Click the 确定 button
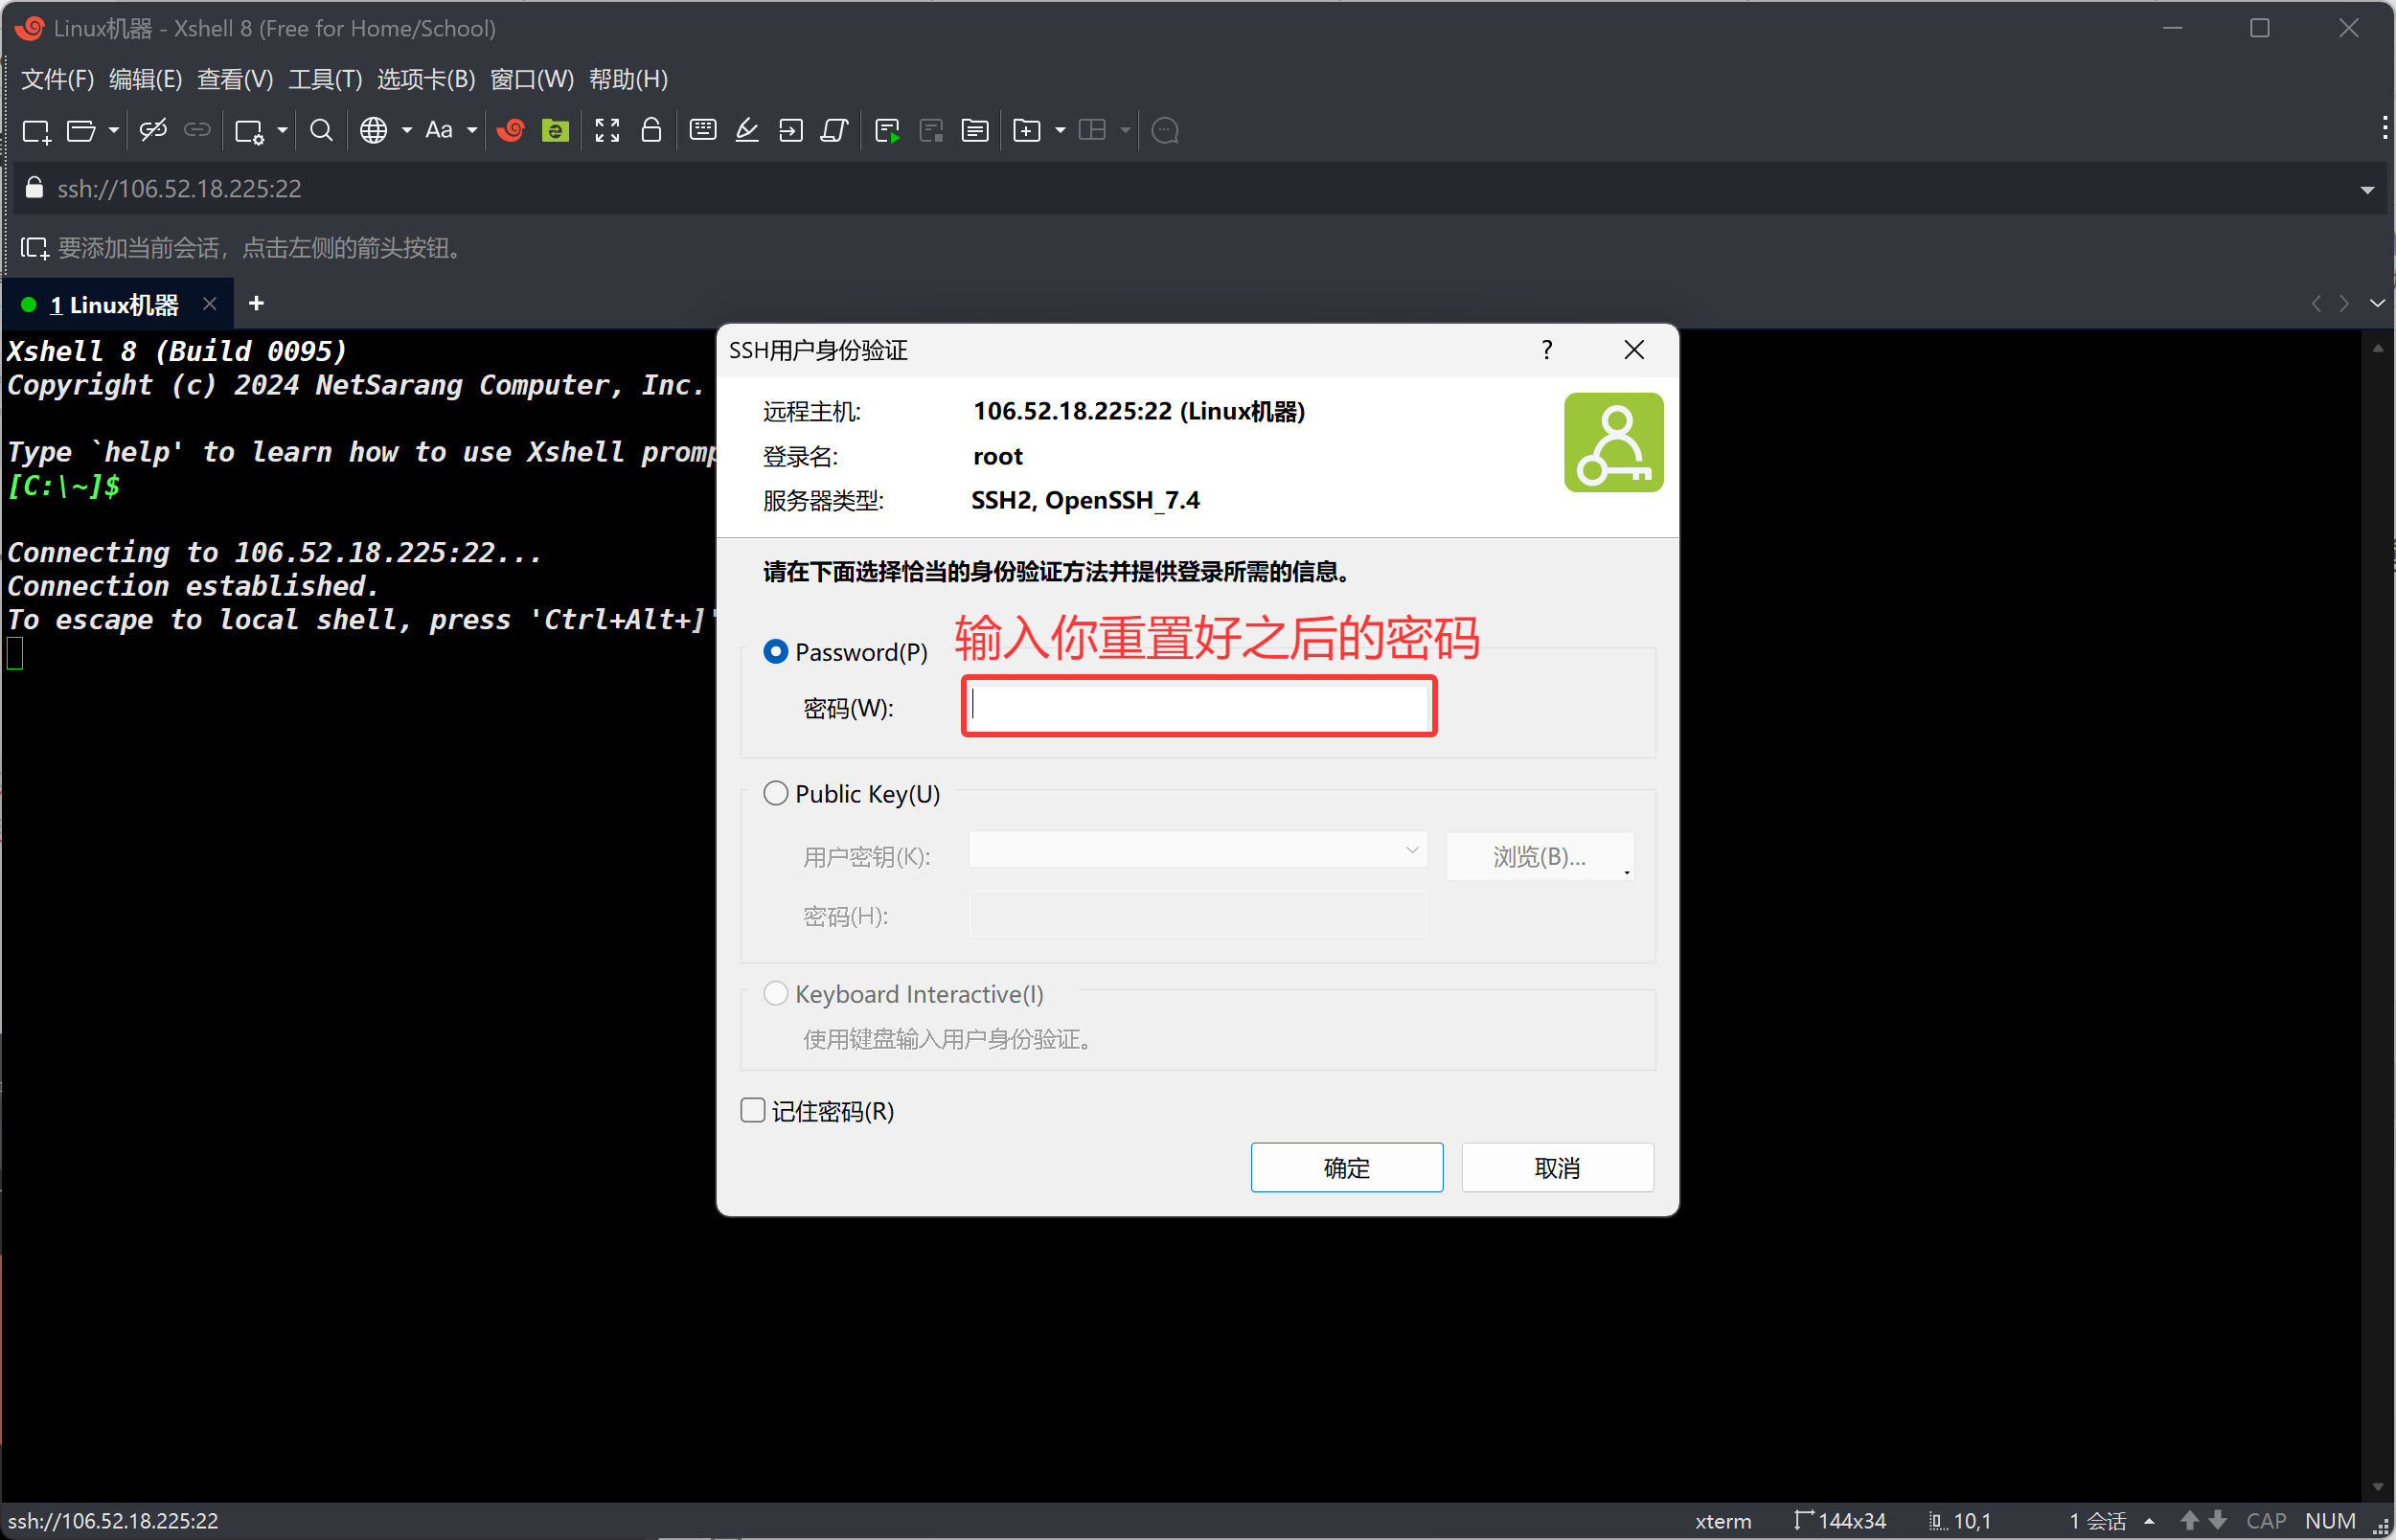 tap(1346, 1168)
